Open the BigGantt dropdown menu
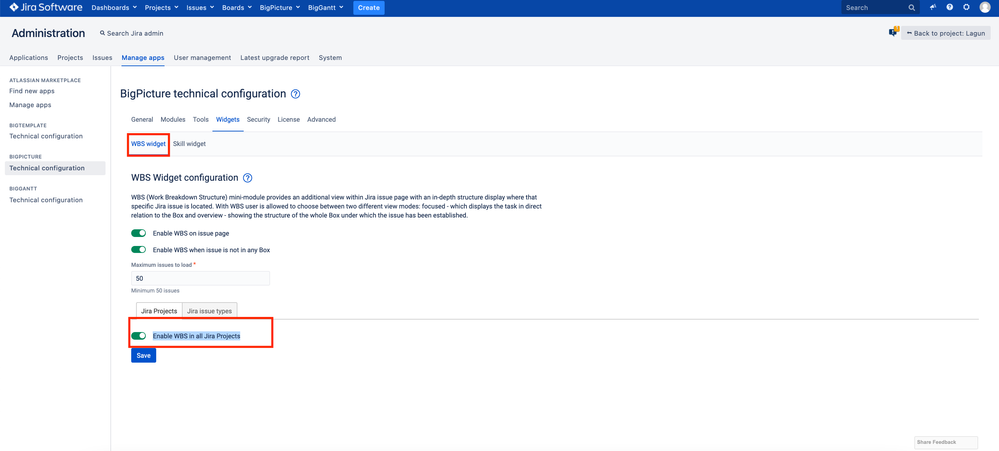The width and height of the screenshot is (999, 451). pyautogui.click(x=325, y=8)
